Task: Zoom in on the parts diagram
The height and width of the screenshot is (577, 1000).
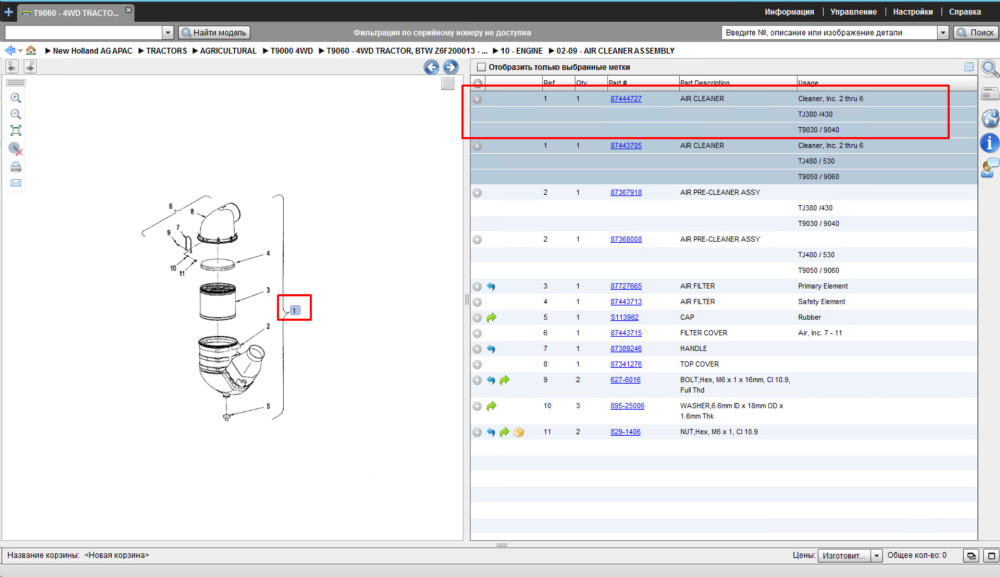Action: click(15, 98)
